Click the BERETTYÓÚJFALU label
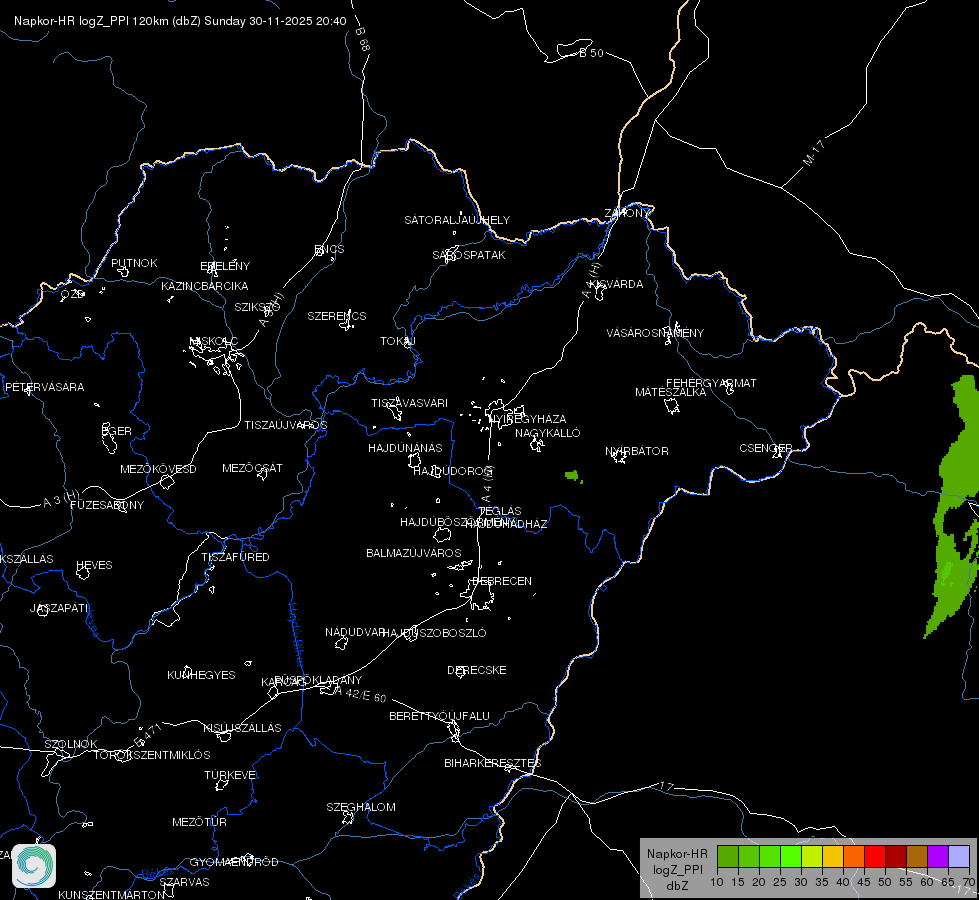The width and height of the screenshot is (979, 900). [x=440, y=716]
